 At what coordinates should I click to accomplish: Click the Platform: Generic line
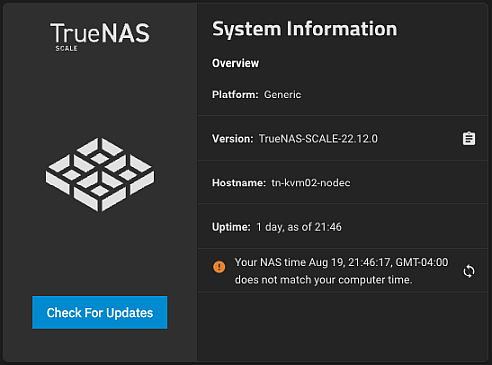(256, 95)
